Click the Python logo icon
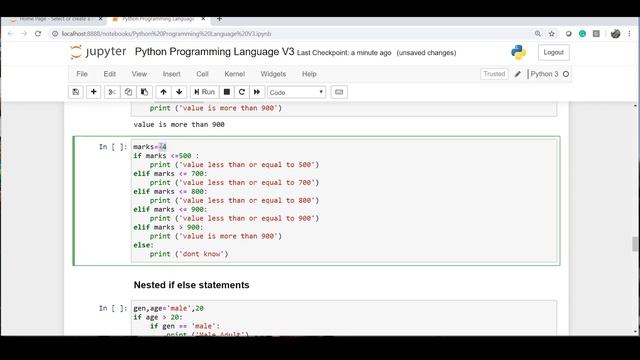The image size is (640, 360). tap(518, 52)
